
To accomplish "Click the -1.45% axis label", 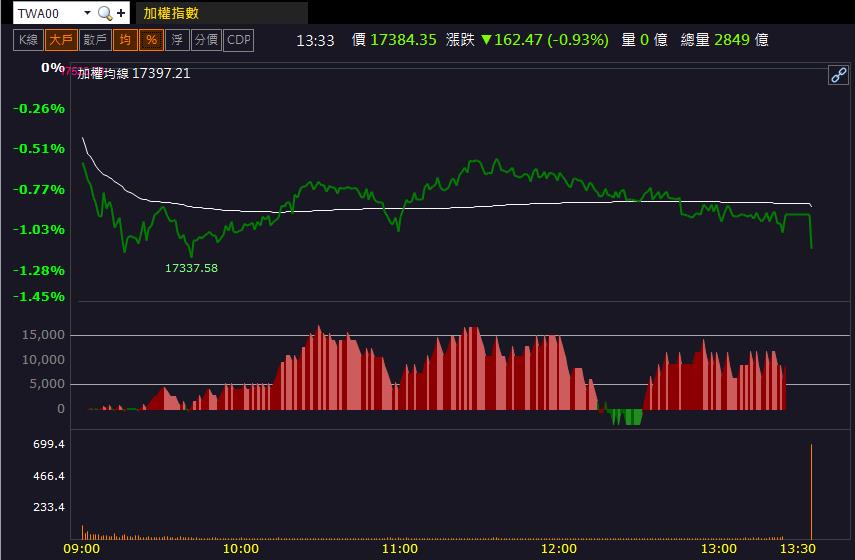I will tap(39, 297).
